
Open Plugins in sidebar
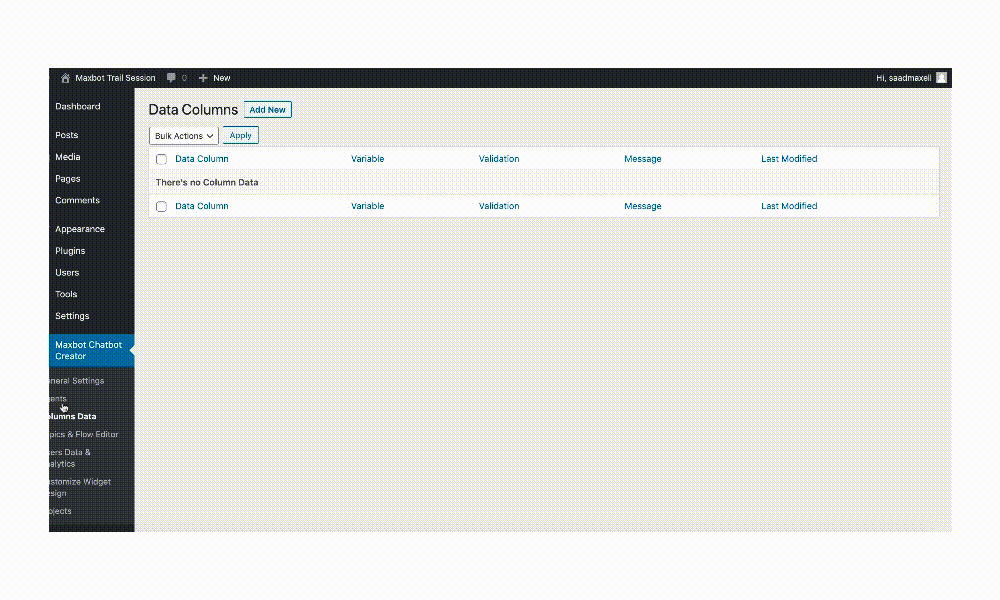[x=70, y=251]
